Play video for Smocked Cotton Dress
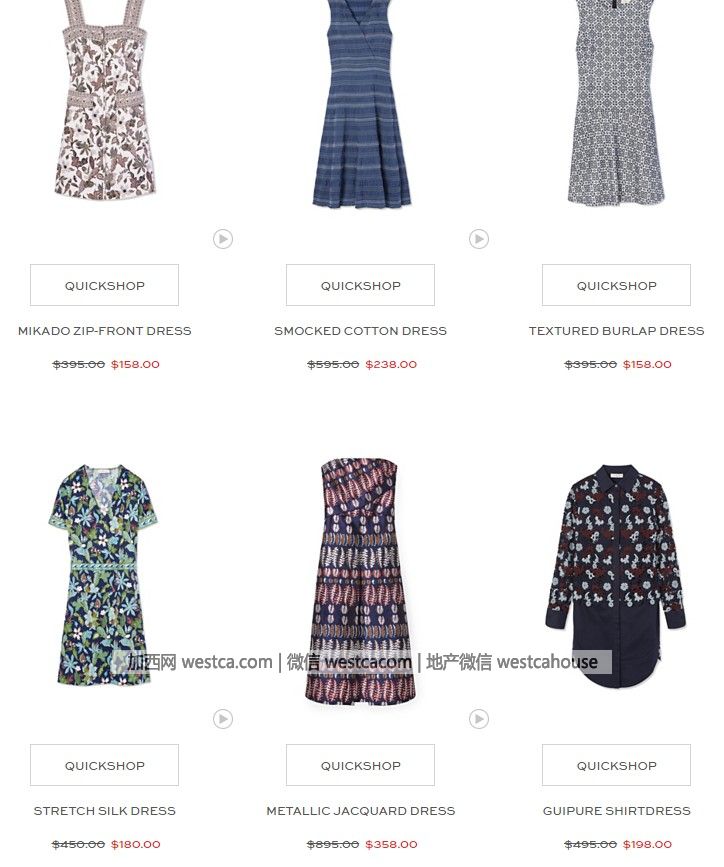This screenshot has width=724, height=867. coord(479,239)
